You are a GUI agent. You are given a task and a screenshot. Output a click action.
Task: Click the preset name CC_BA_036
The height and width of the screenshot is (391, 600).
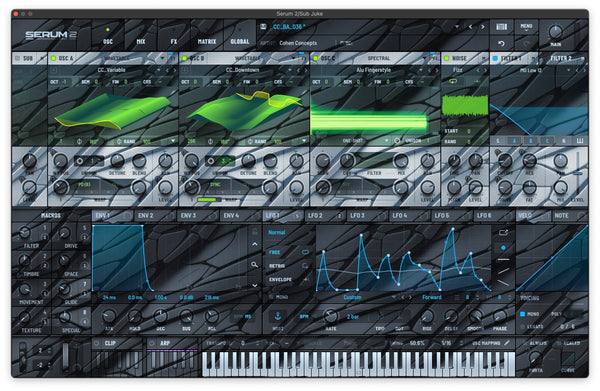[x=289, y=27]
